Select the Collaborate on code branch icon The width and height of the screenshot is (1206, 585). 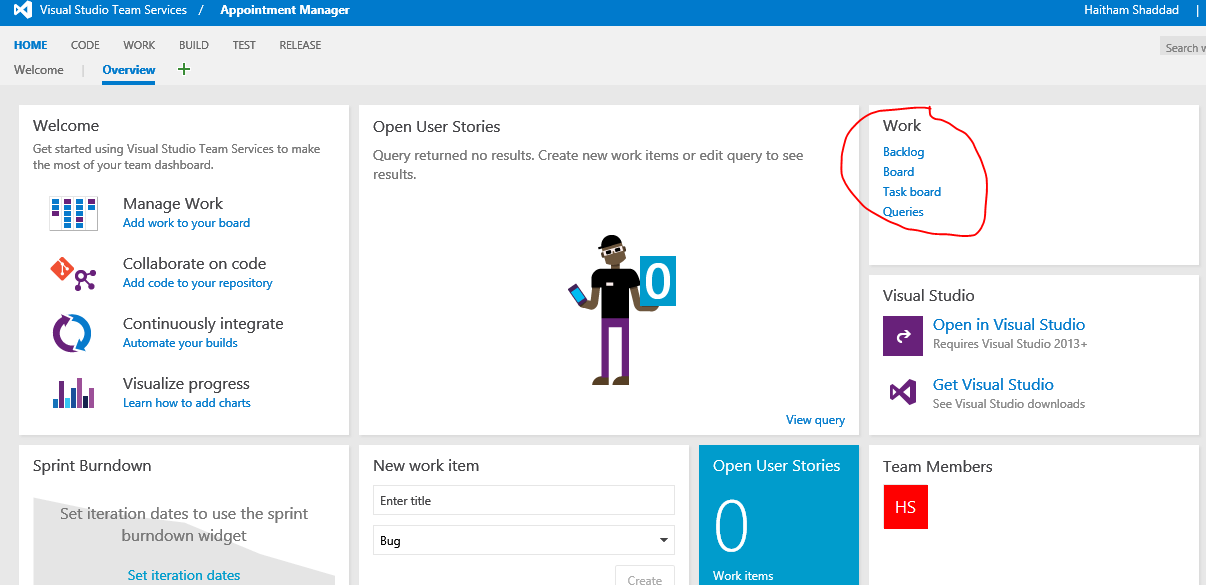[x=73, y=272]
